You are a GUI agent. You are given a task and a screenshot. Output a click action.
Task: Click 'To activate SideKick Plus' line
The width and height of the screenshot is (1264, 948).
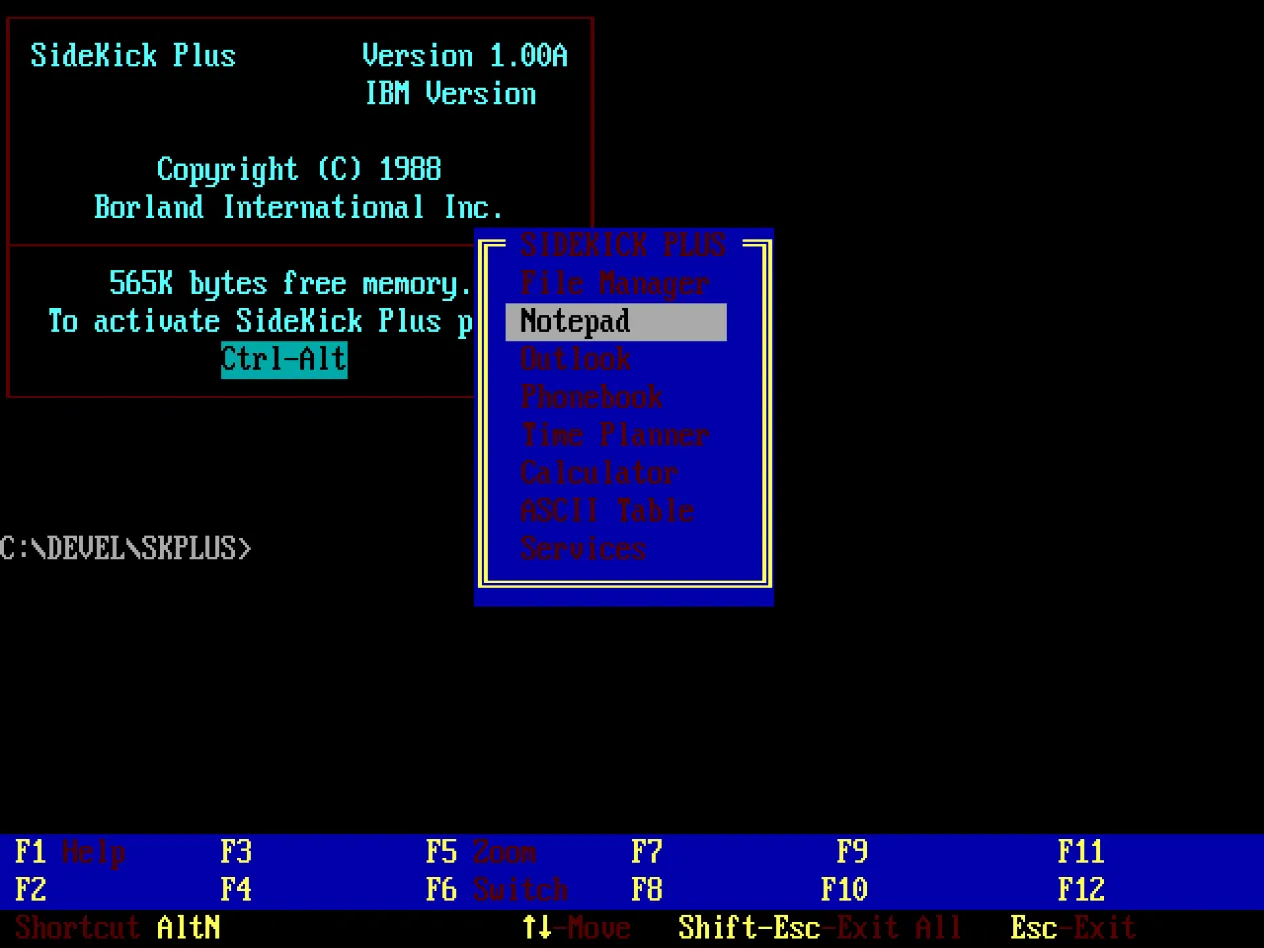pyautogui.click(x=260, y=322)
